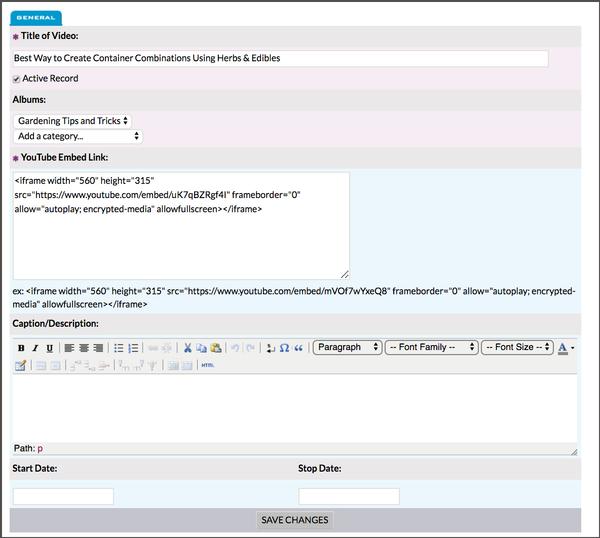This screenshot has height=538, width=600.
Task: Align text left in the editor
Action: pyautogui.click(x=70, y=348)
